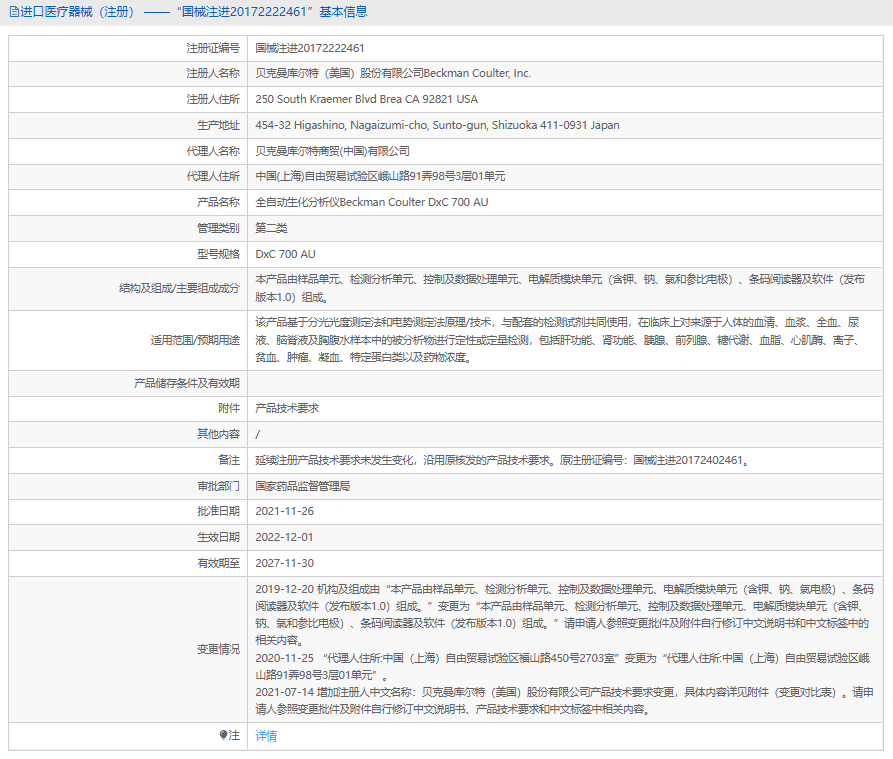Click the 代理人名称 label

pyautogui.click(x=213, y=151)
